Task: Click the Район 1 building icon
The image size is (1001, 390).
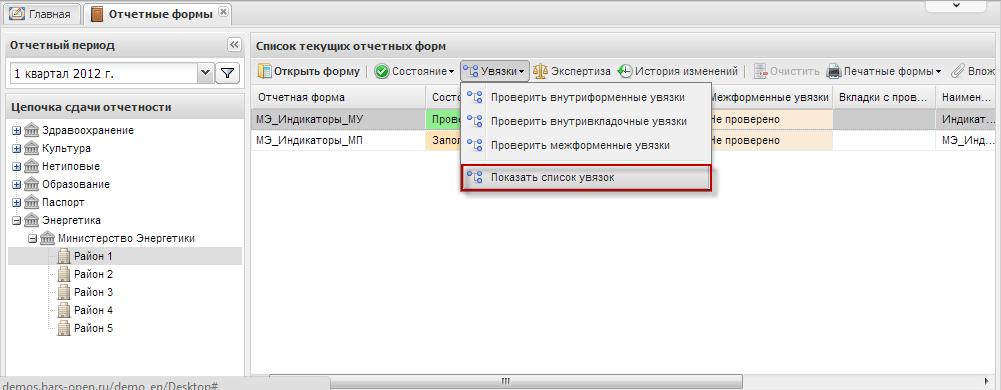Action: pyautogui.click(x=63, y=256)
